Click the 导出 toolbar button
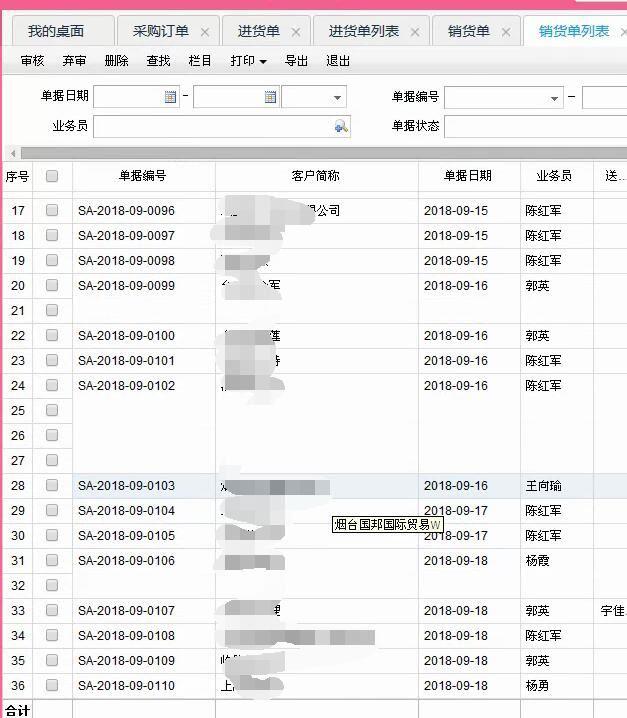Screen dimensions: 627x718 point(296,61)
